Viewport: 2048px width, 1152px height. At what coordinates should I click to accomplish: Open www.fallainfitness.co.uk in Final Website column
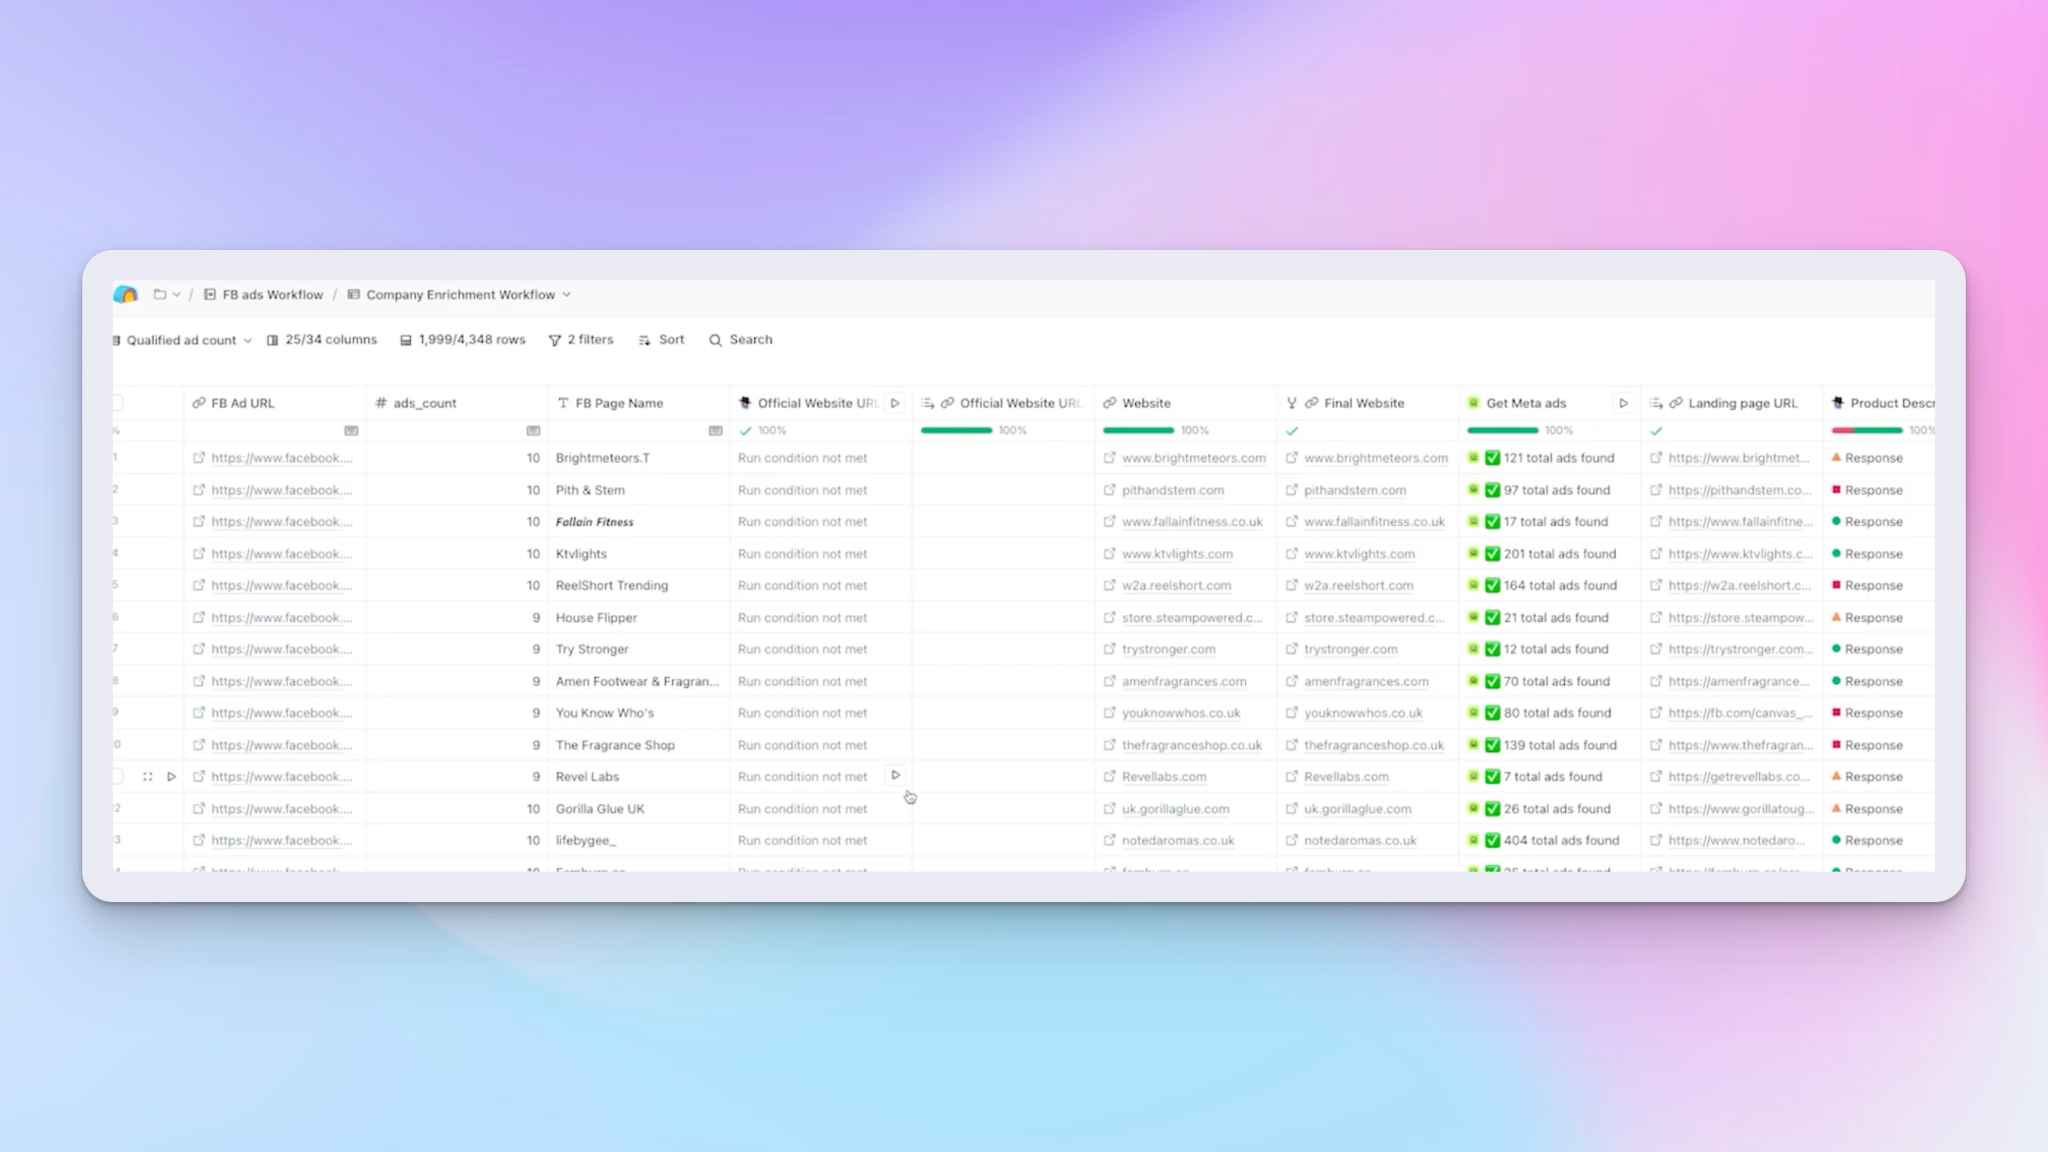click(1374, 522)
